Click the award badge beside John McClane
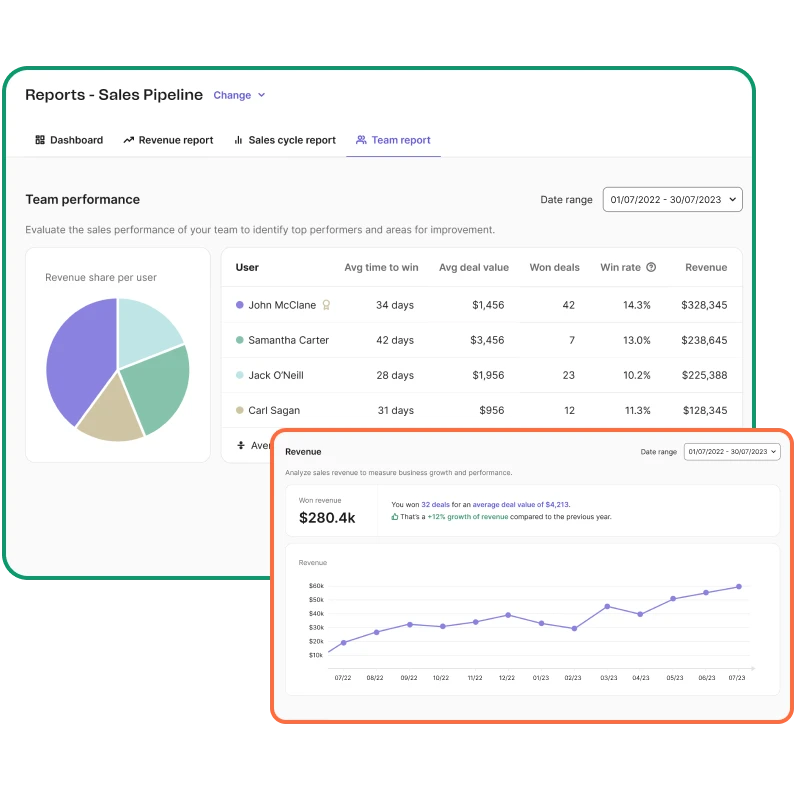 (326, 305)
